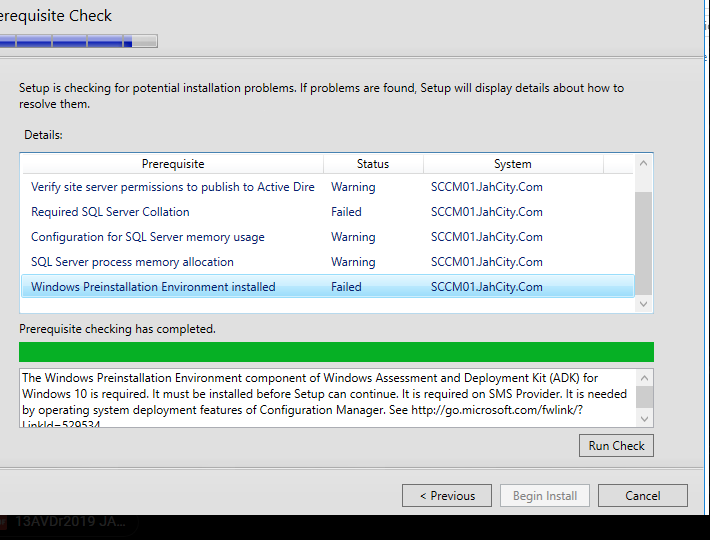Open the 13AVDr2019 taskbar item
The image size is (710, 540).
[70, 522]
